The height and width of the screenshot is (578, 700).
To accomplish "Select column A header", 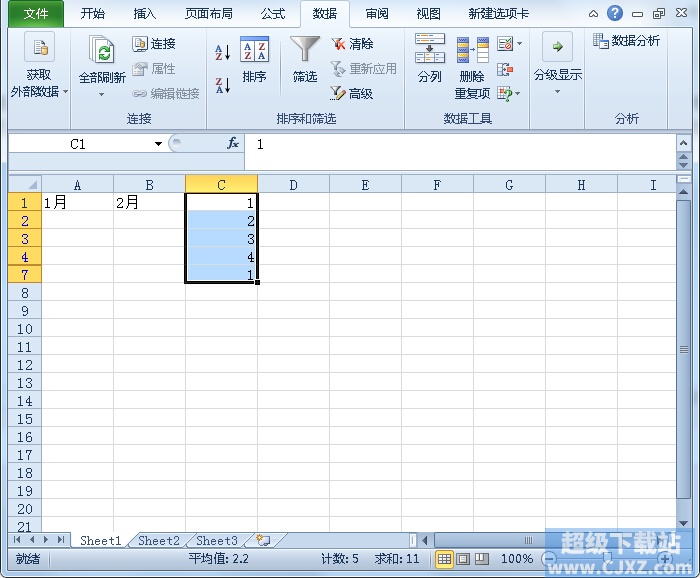I will [78, 185].
